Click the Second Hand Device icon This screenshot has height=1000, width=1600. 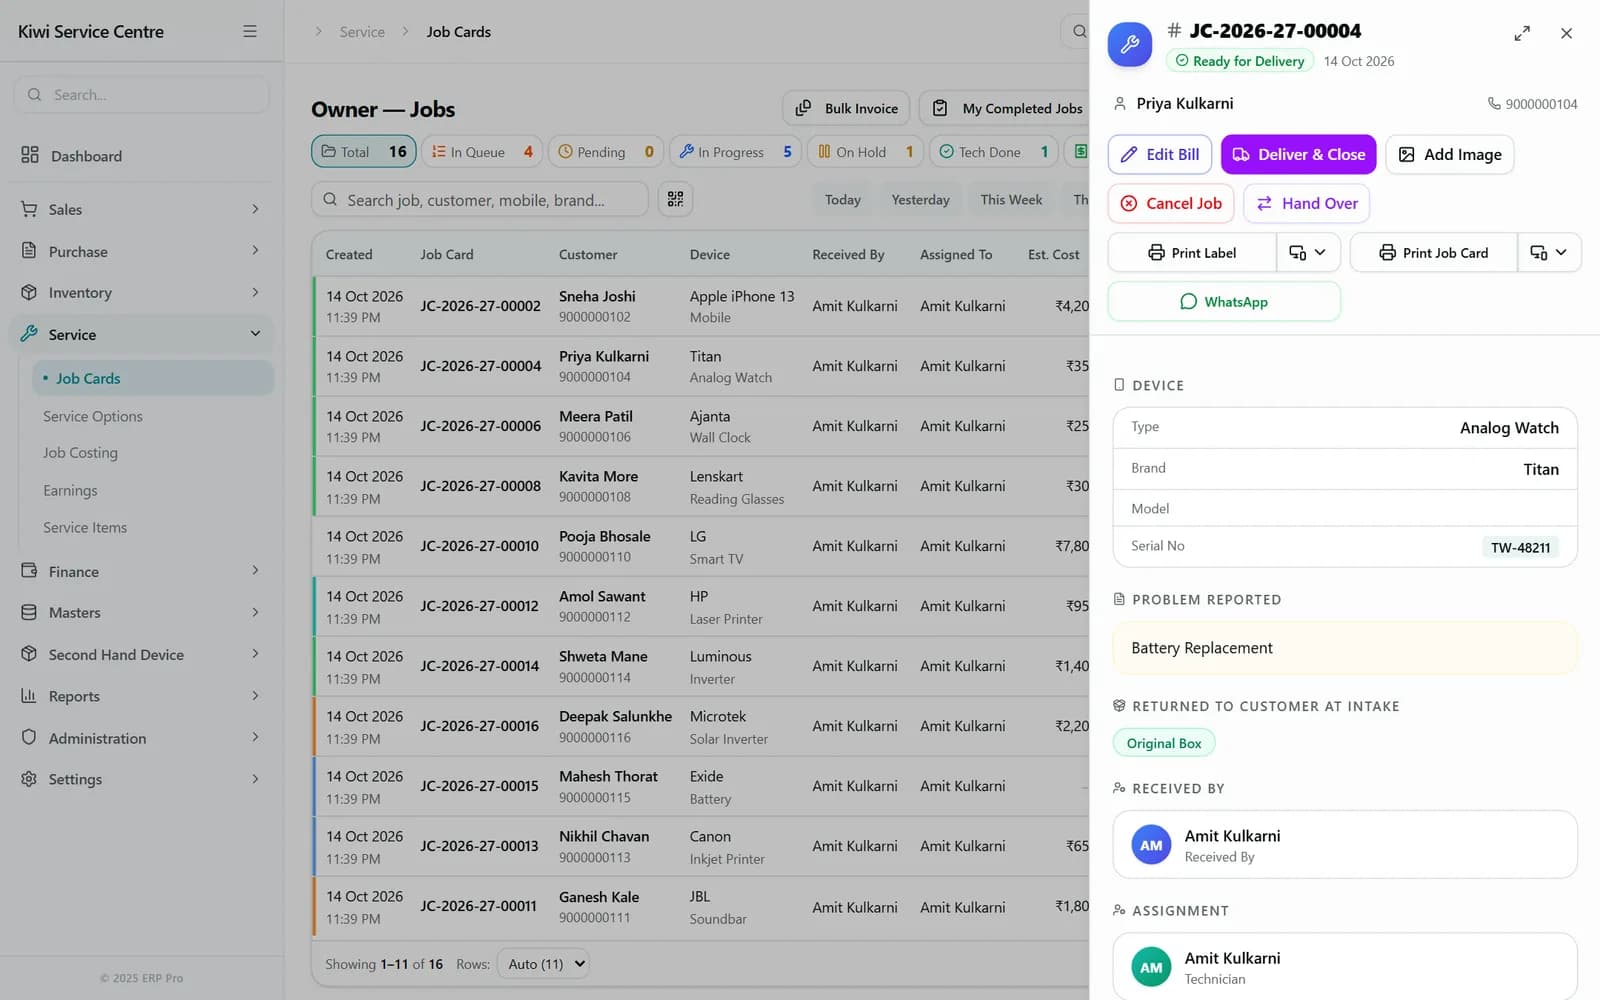(x=29, y=654)
